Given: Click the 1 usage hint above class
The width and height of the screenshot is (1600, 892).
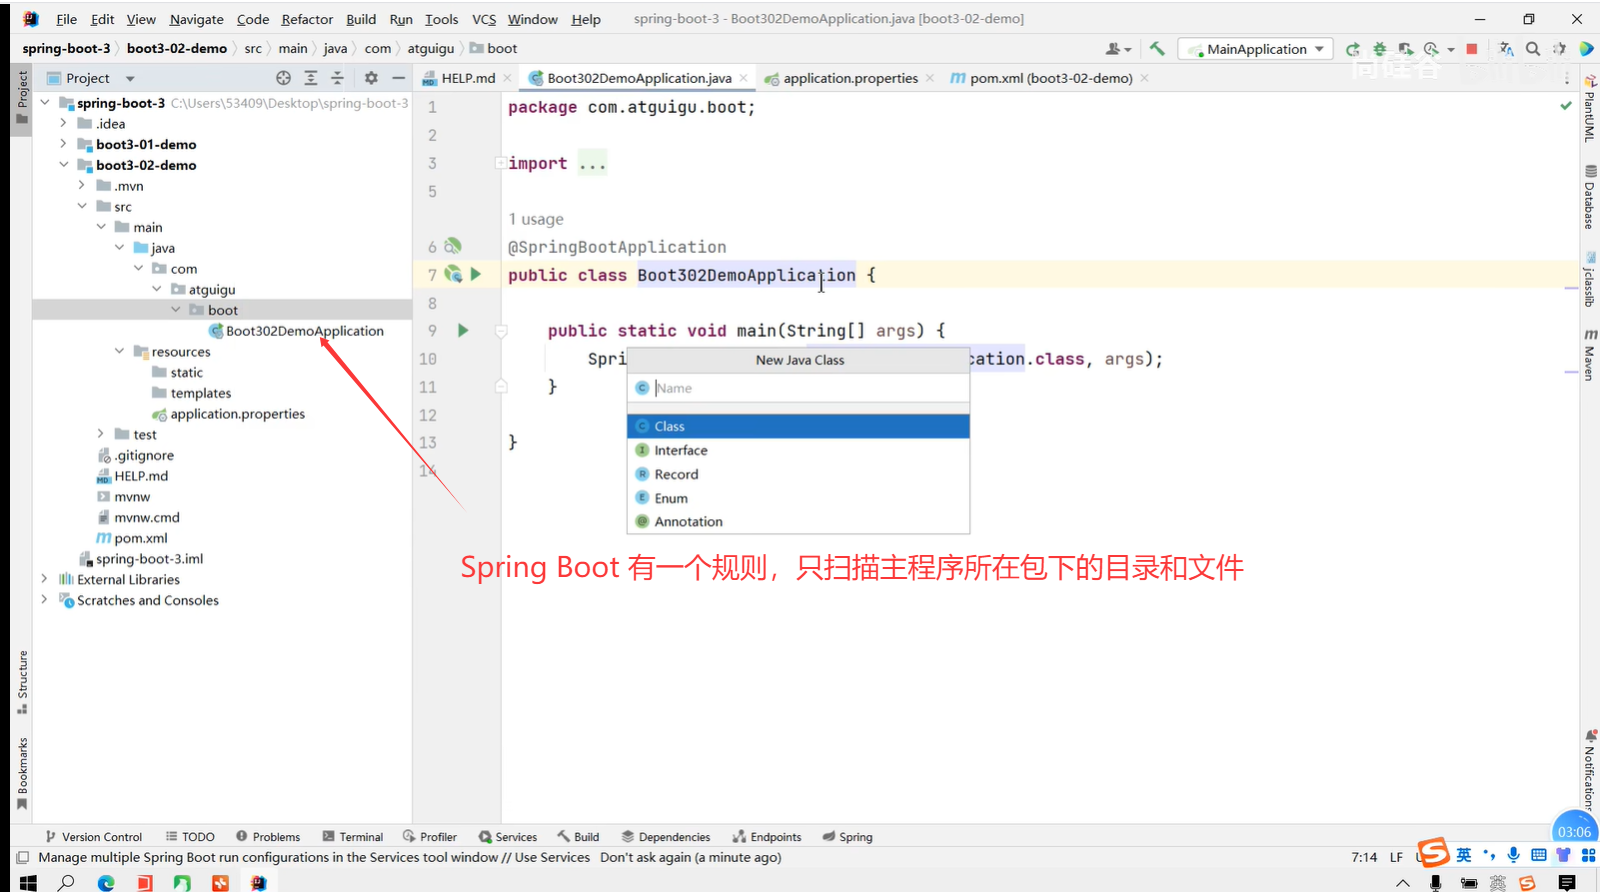Looking at the screenshot, I should pos(536,219).
